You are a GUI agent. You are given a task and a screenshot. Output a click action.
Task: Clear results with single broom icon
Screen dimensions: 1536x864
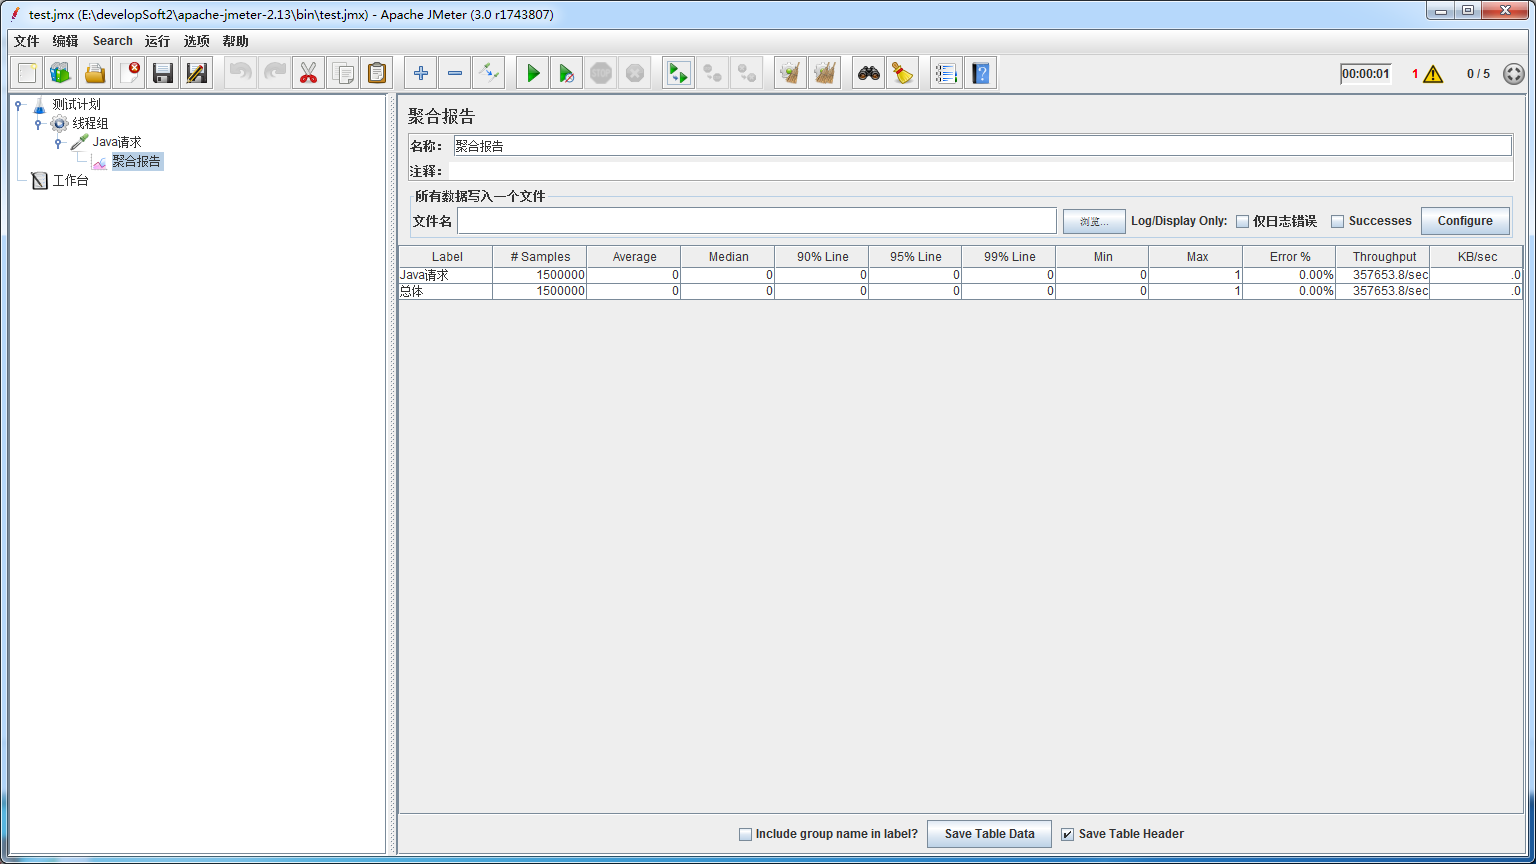[x=791, y=73]
